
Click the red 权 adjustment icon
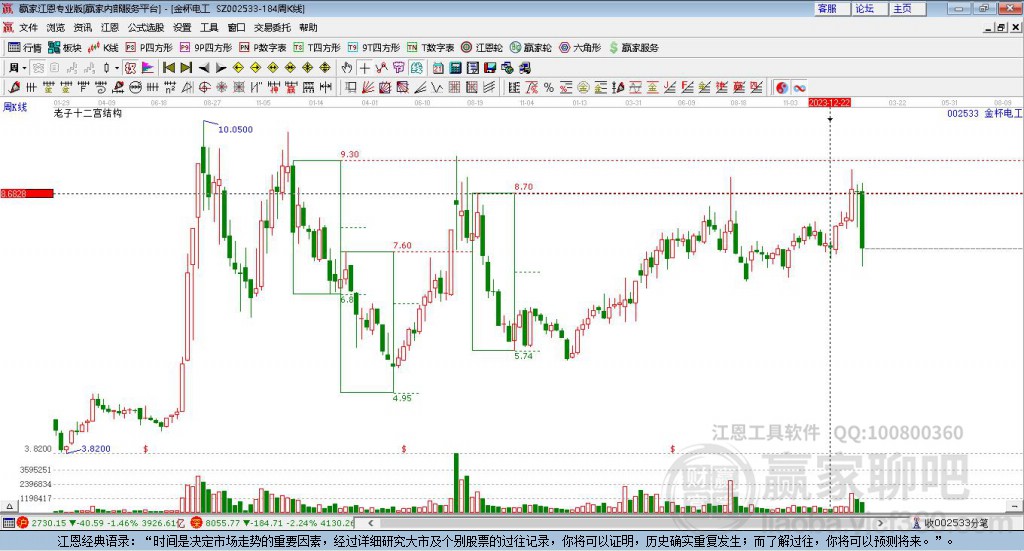coord(131,68)
